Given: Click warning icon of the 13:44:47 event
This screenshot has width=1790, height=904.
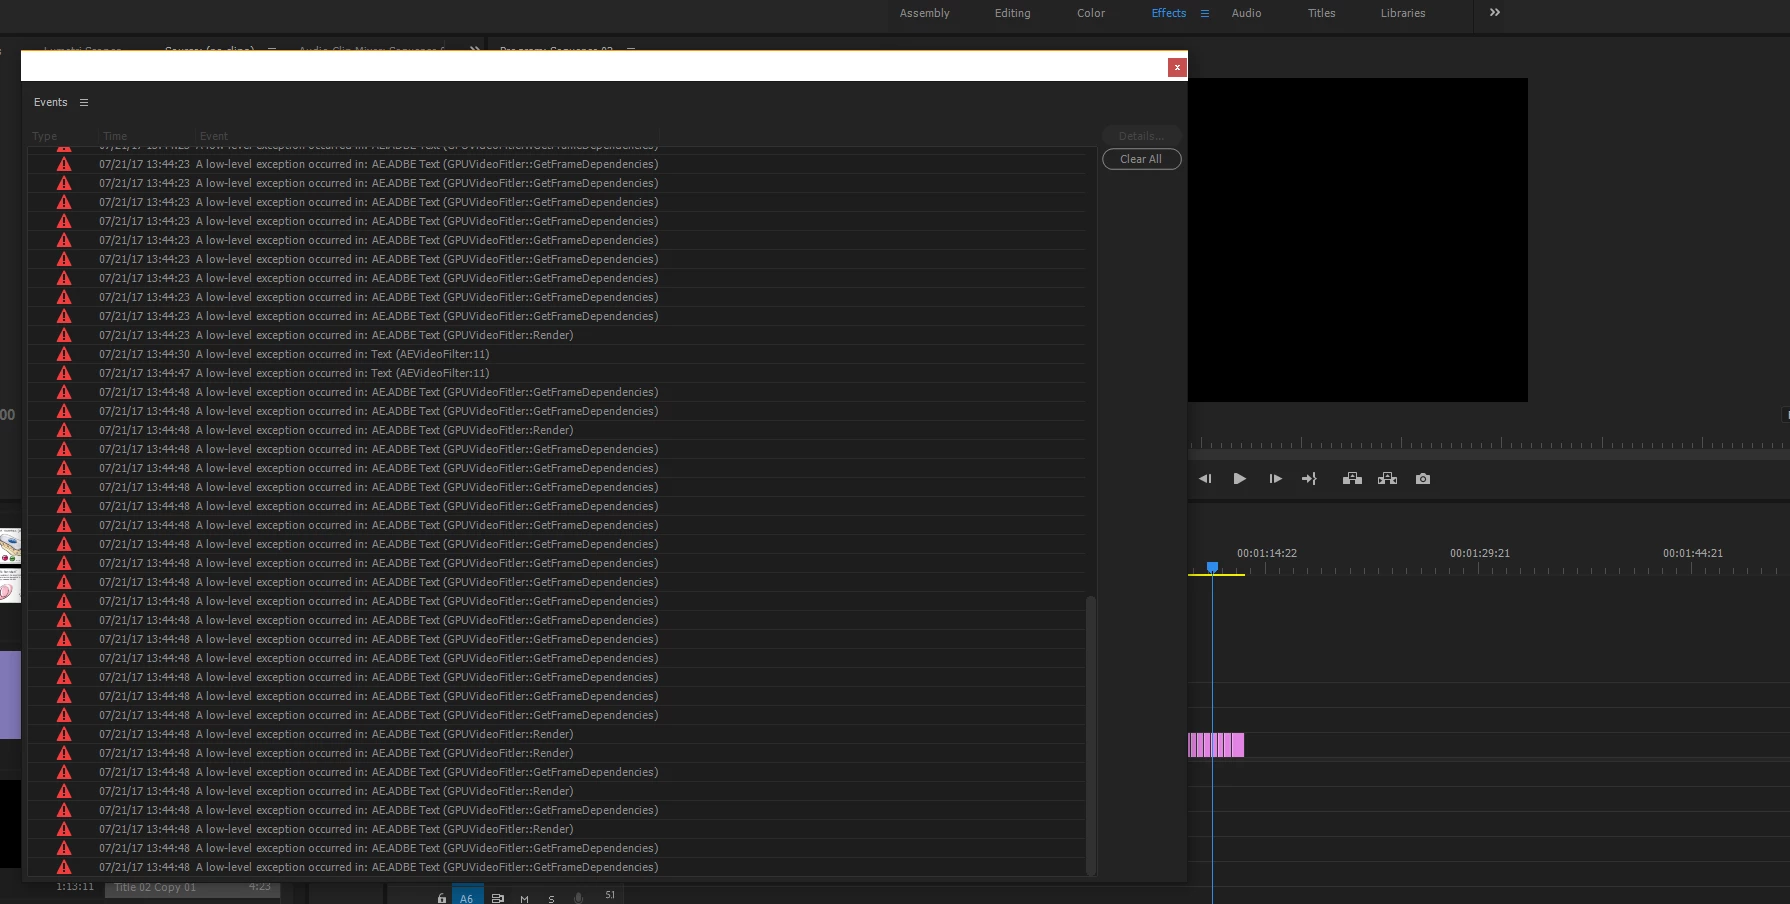Looking at the screenshot, I should point(64,373).
